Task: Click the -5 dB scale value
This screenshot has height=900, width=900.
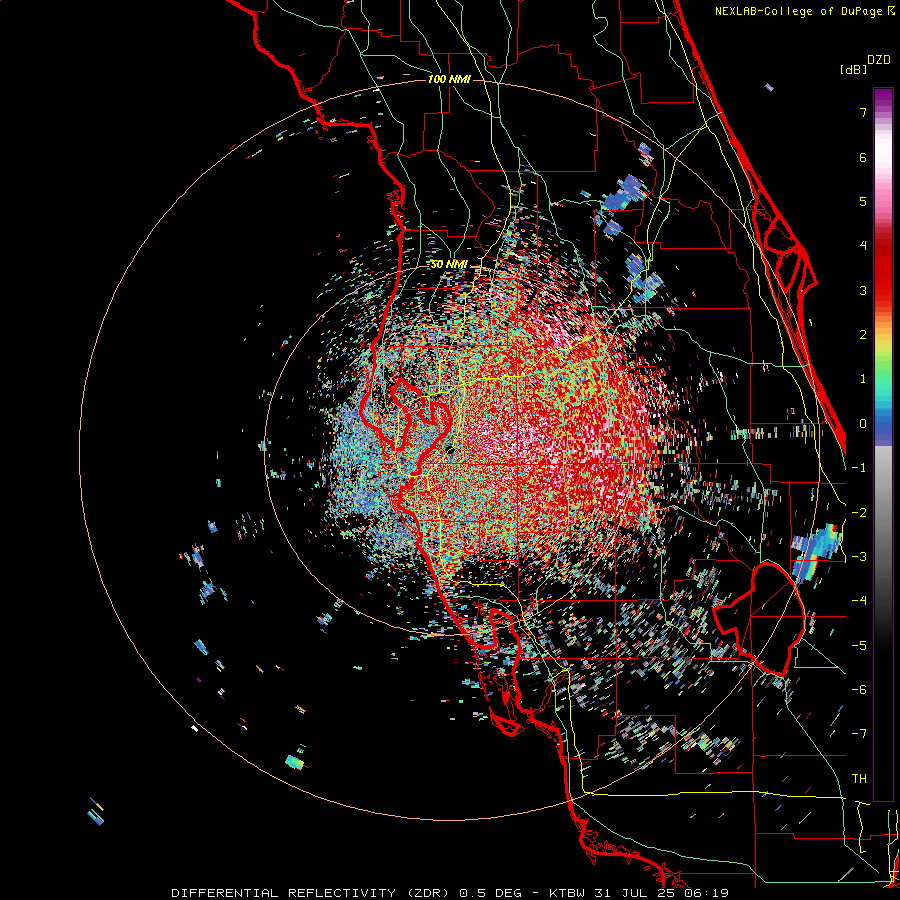Action: (859, 646)
